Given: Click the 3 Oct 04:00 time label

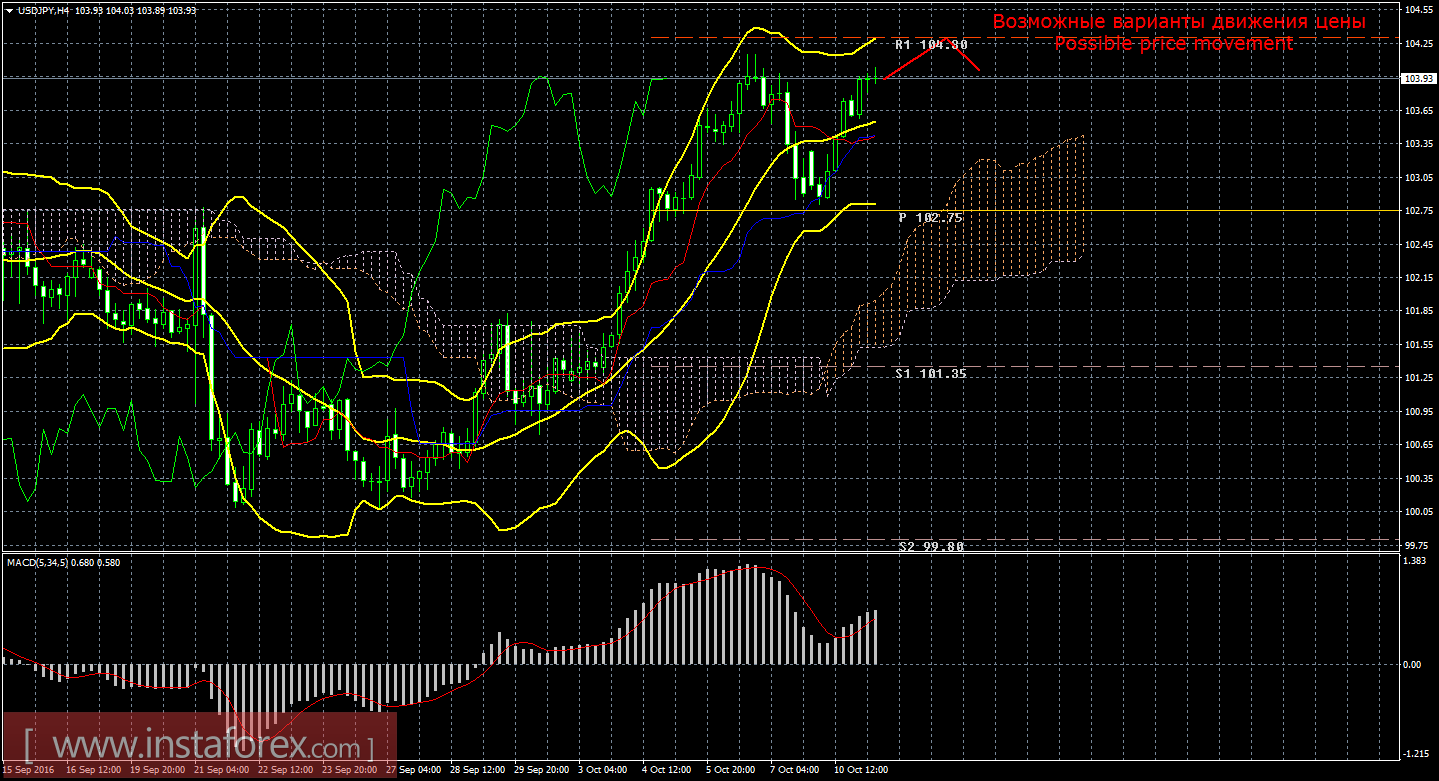Looking at the screenshot, I should pos(602,770).
